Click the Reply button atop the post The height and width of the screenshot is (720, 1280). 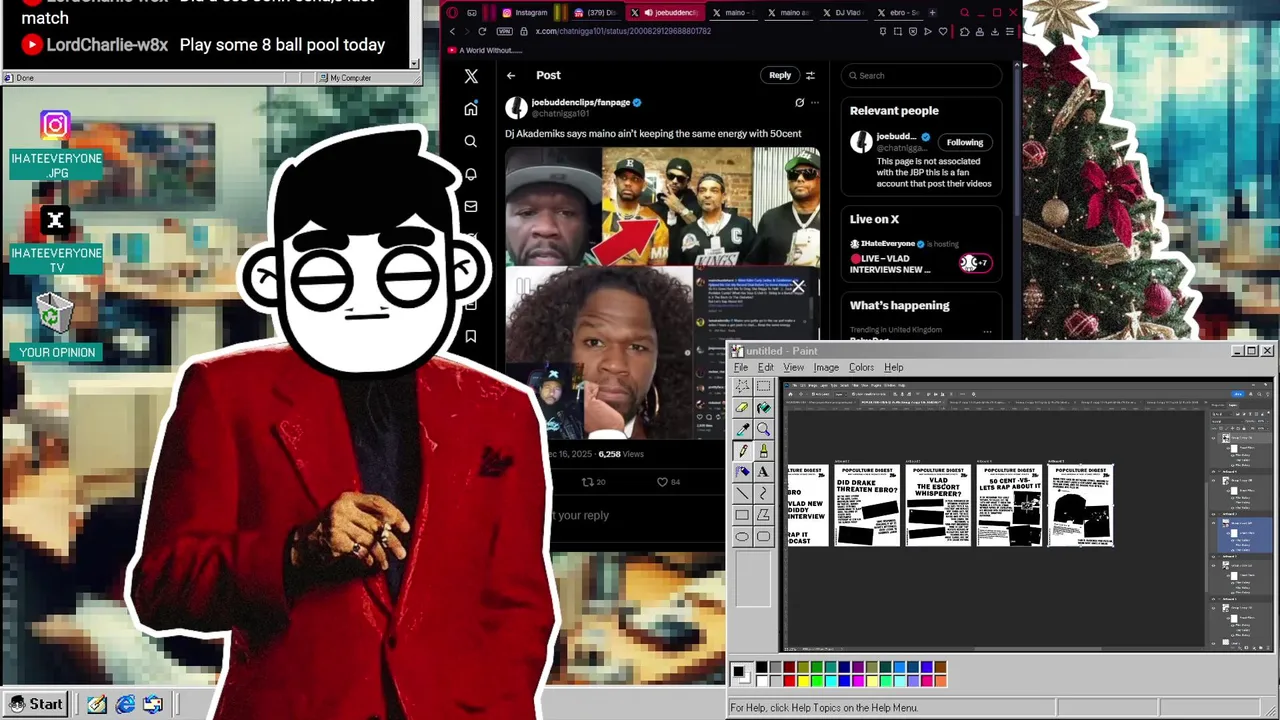coord(780,75)
